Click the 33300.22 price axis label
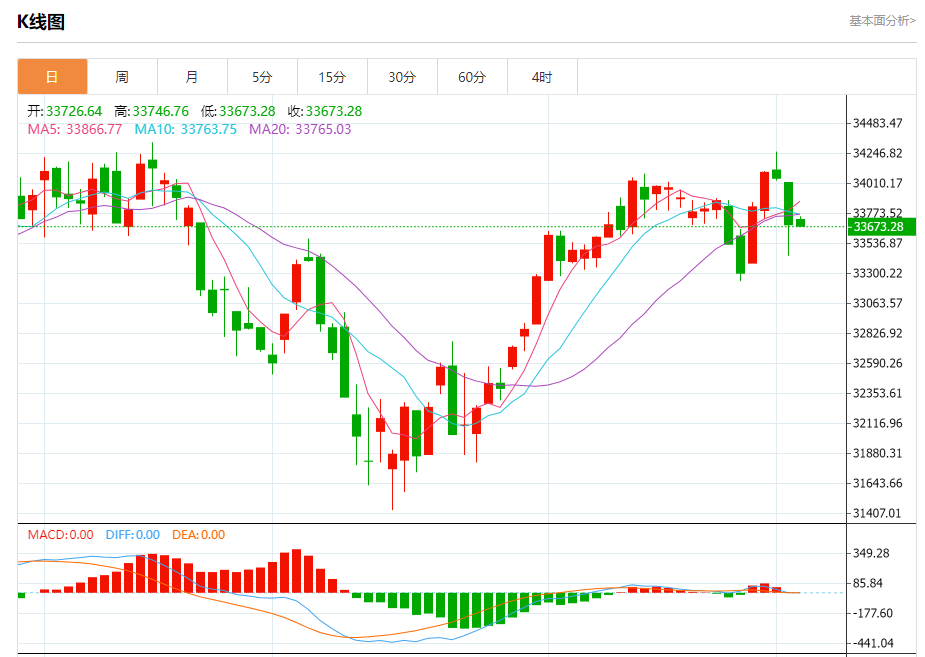Image resolution: width=925 pixels, height=657 pixels. [x=878, y=273]
